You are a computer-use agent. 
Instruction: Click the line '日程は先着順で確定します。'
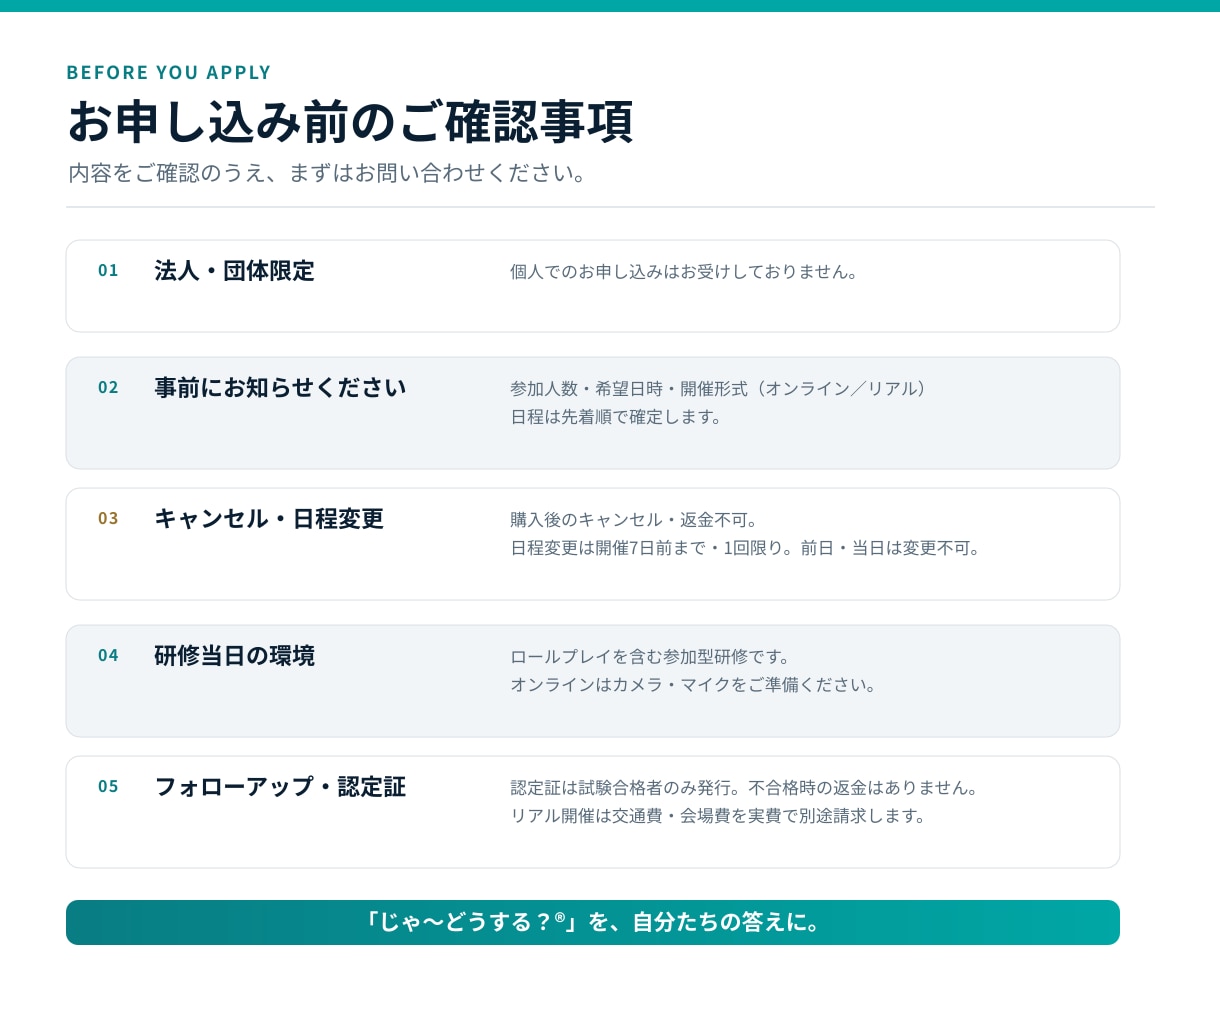616,417
